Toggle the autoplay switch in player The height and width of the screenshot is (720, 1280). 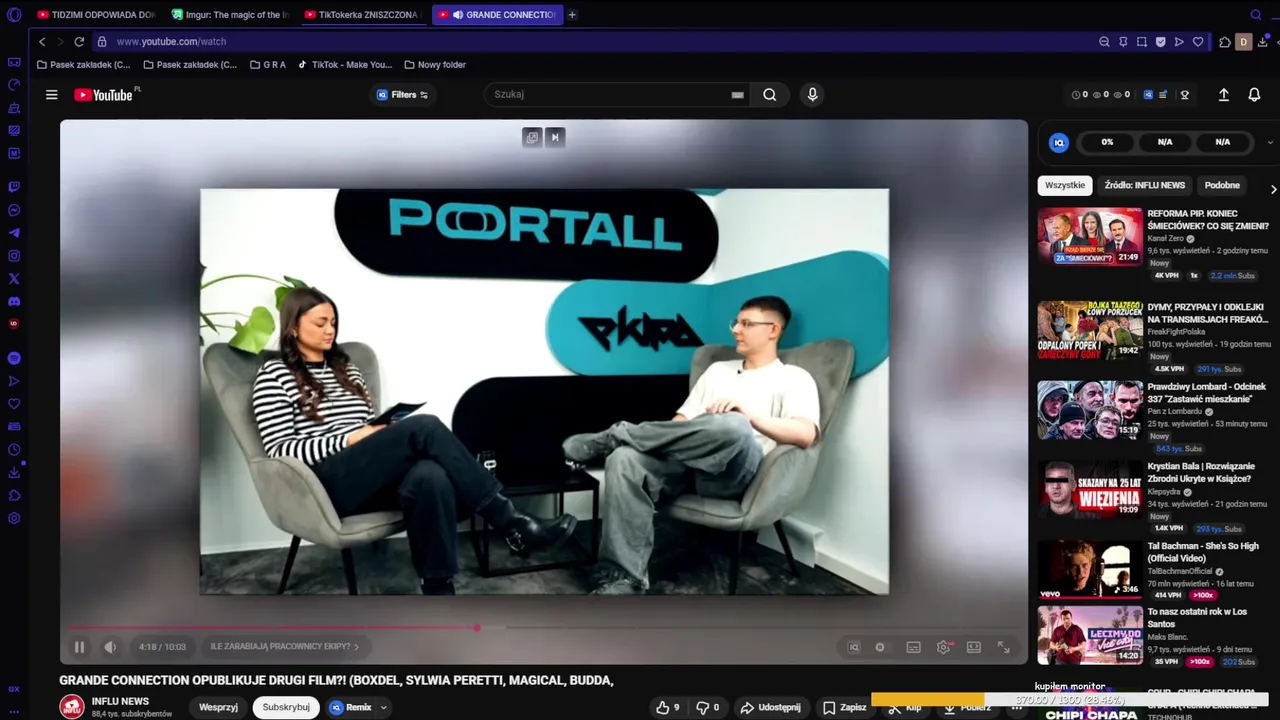(x=880, y=647)
